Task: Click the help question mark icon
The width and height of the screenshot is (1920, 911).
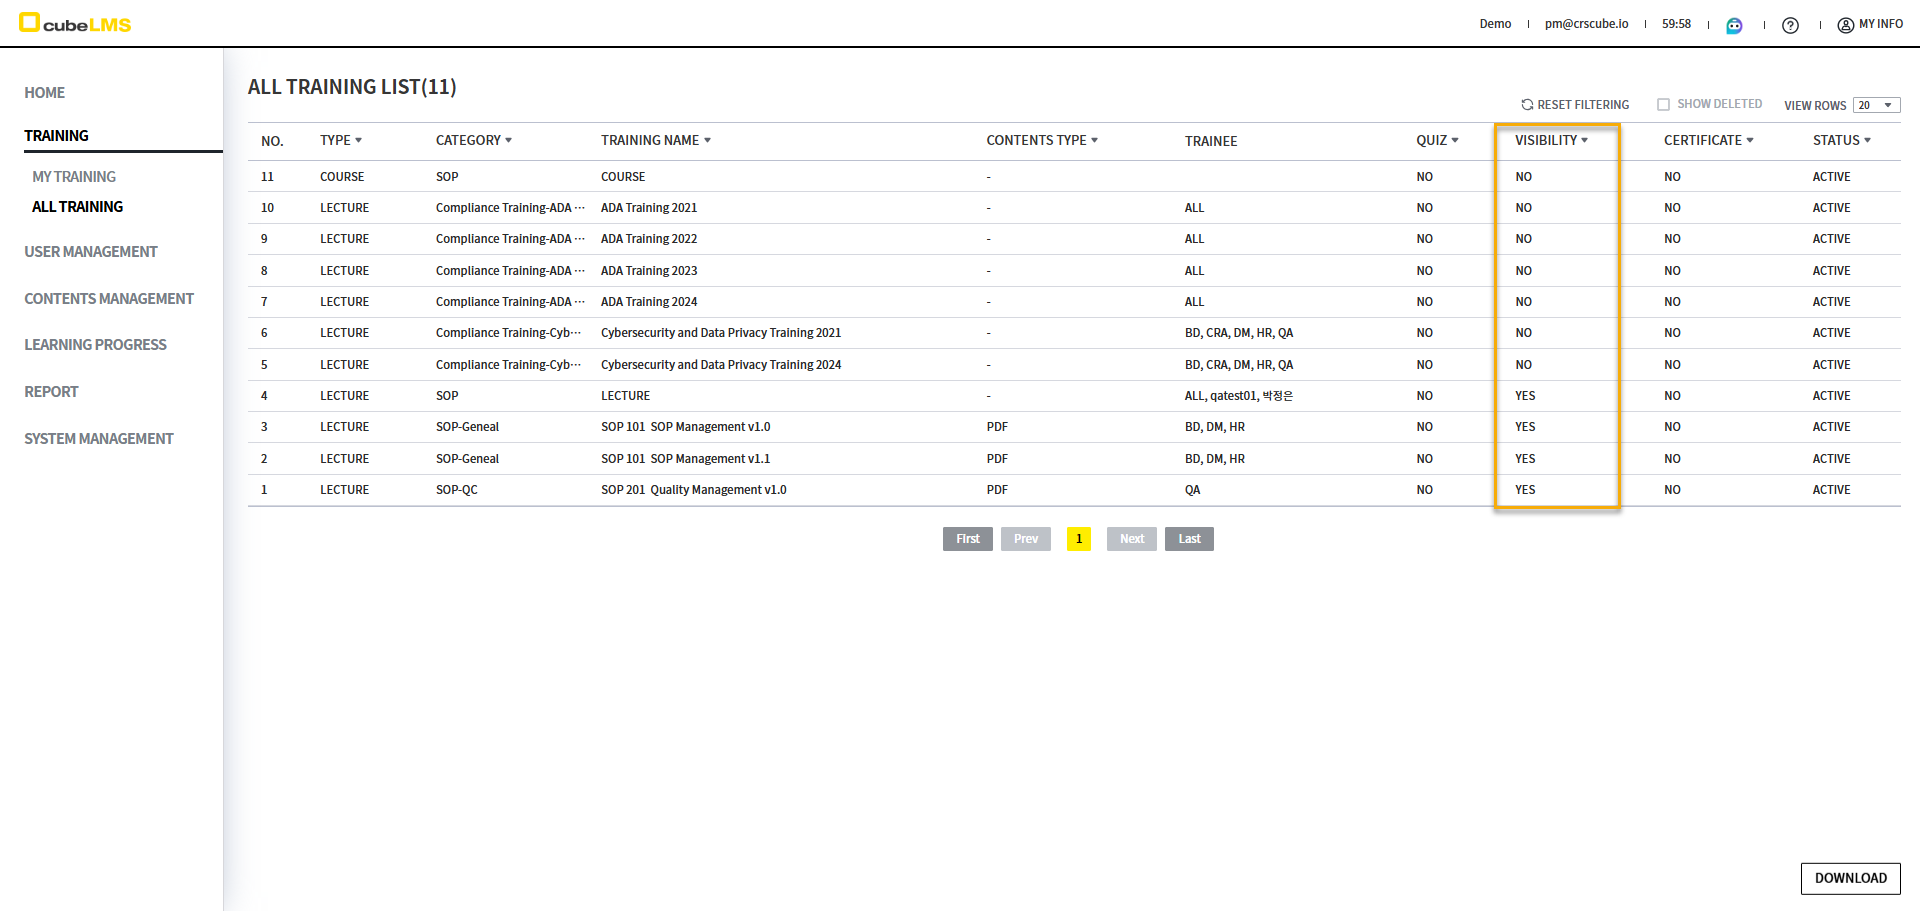Action: (x=1790, y=25)
